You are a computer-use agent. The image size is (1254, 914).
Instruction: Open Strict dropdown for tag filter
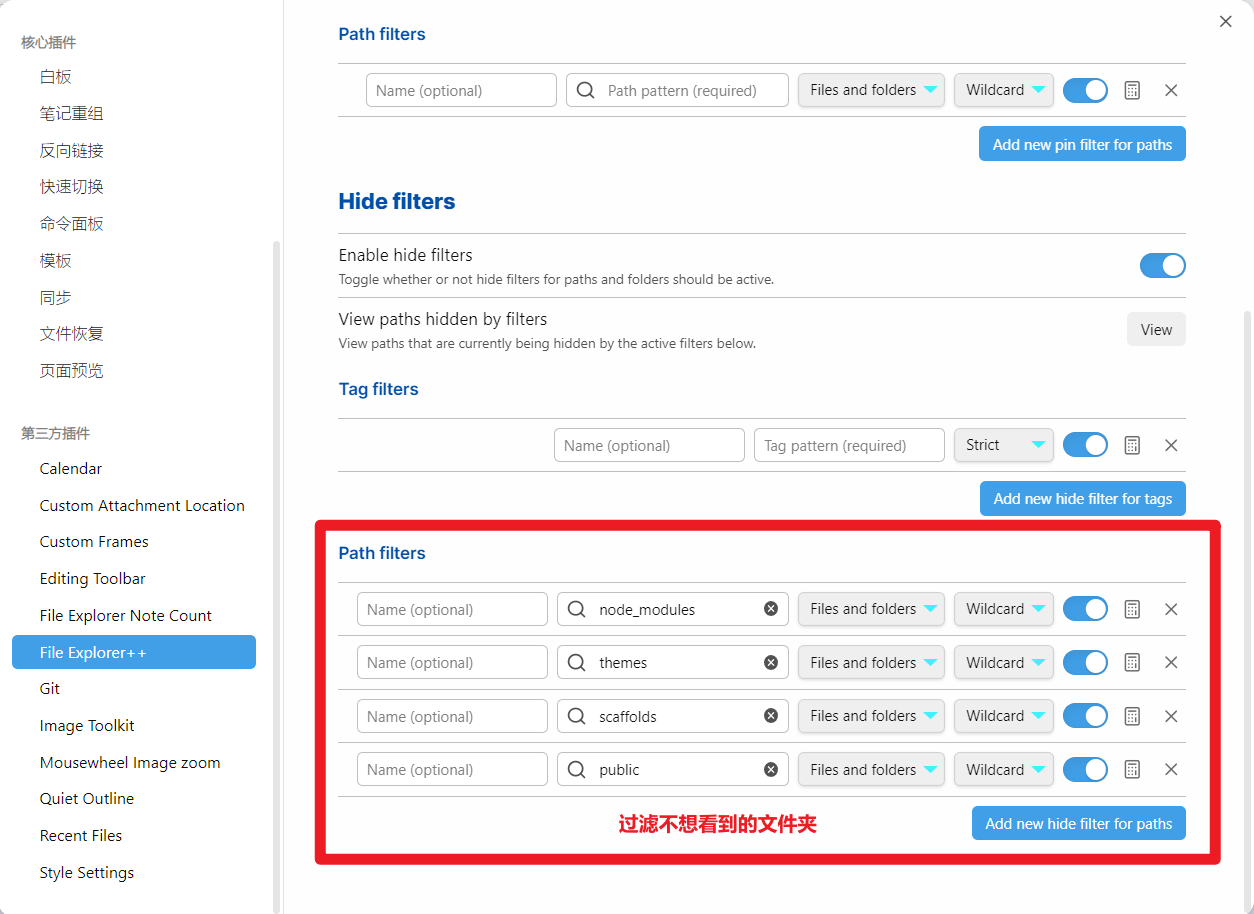(1003, 445)
